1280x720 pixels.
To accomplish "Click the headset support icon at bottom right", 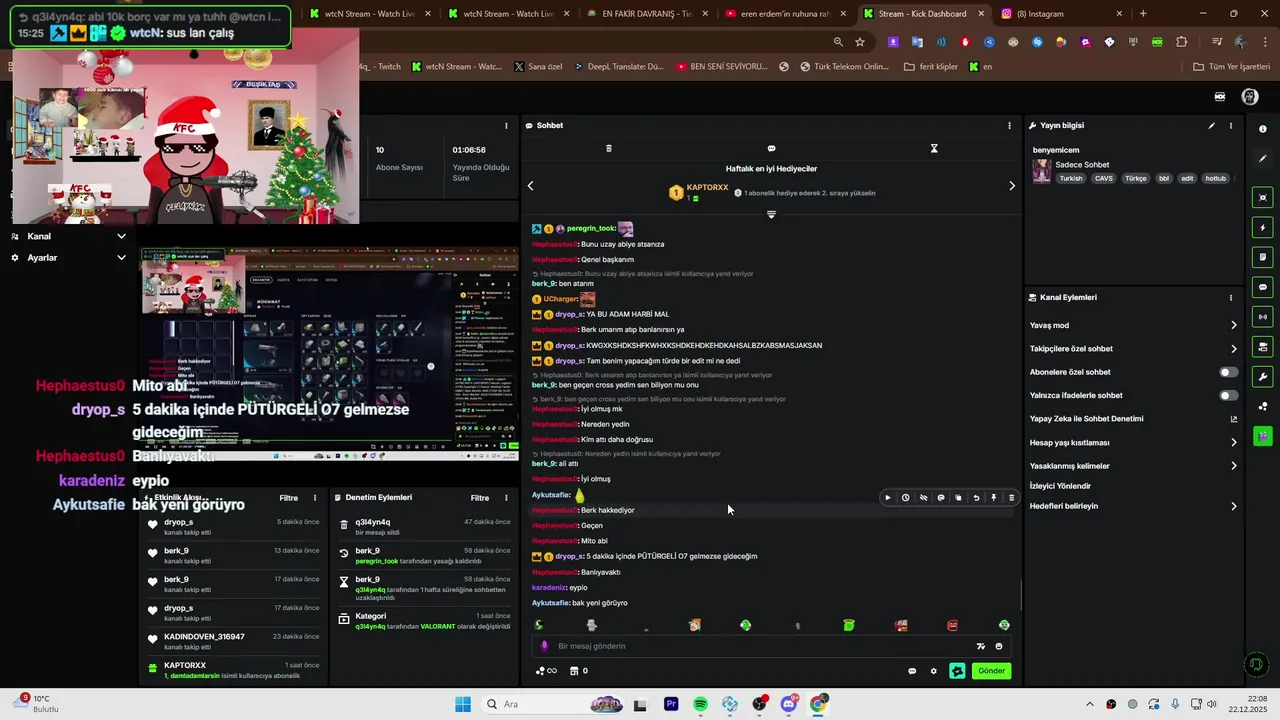I will click(1257, 664).
